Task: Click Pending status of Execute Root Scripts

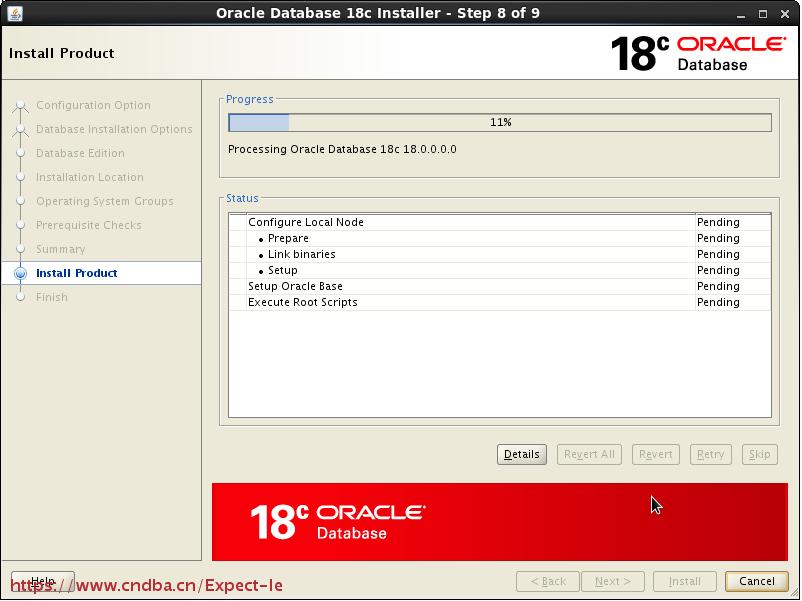Action: 718,302
